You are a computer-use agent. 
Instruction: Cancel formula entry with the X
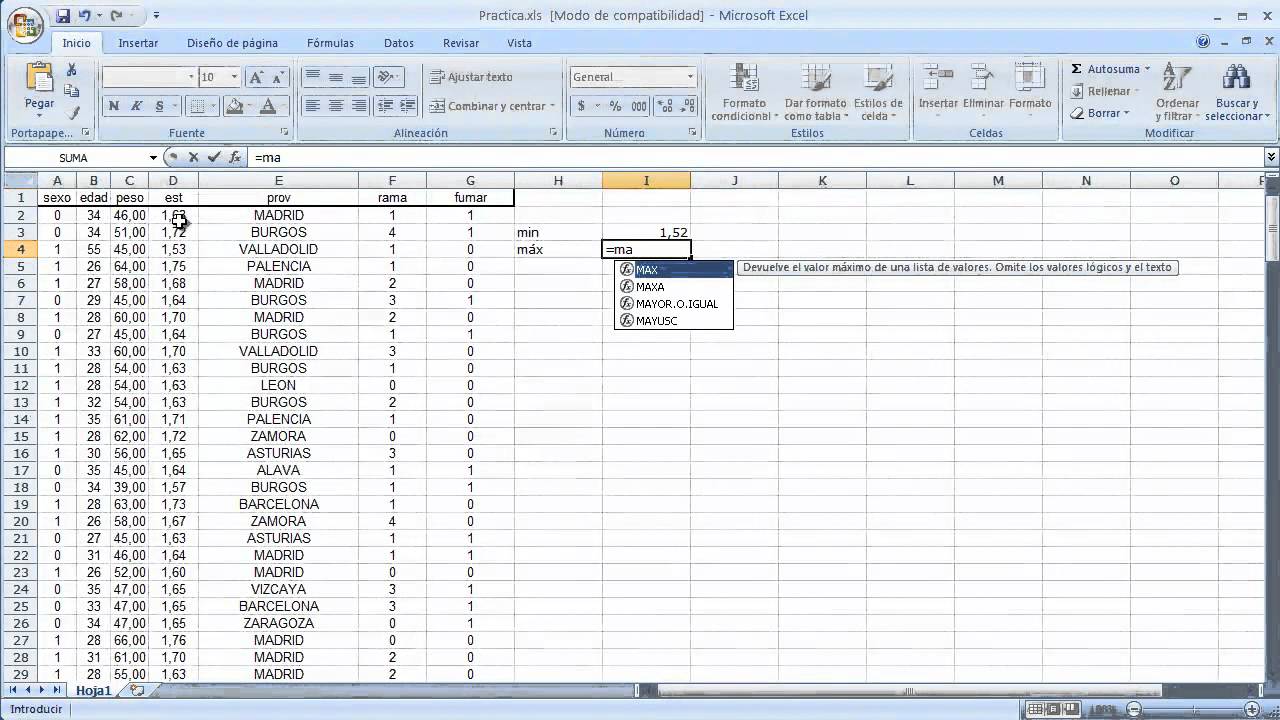pyautogui.click(x=193, y=157)
